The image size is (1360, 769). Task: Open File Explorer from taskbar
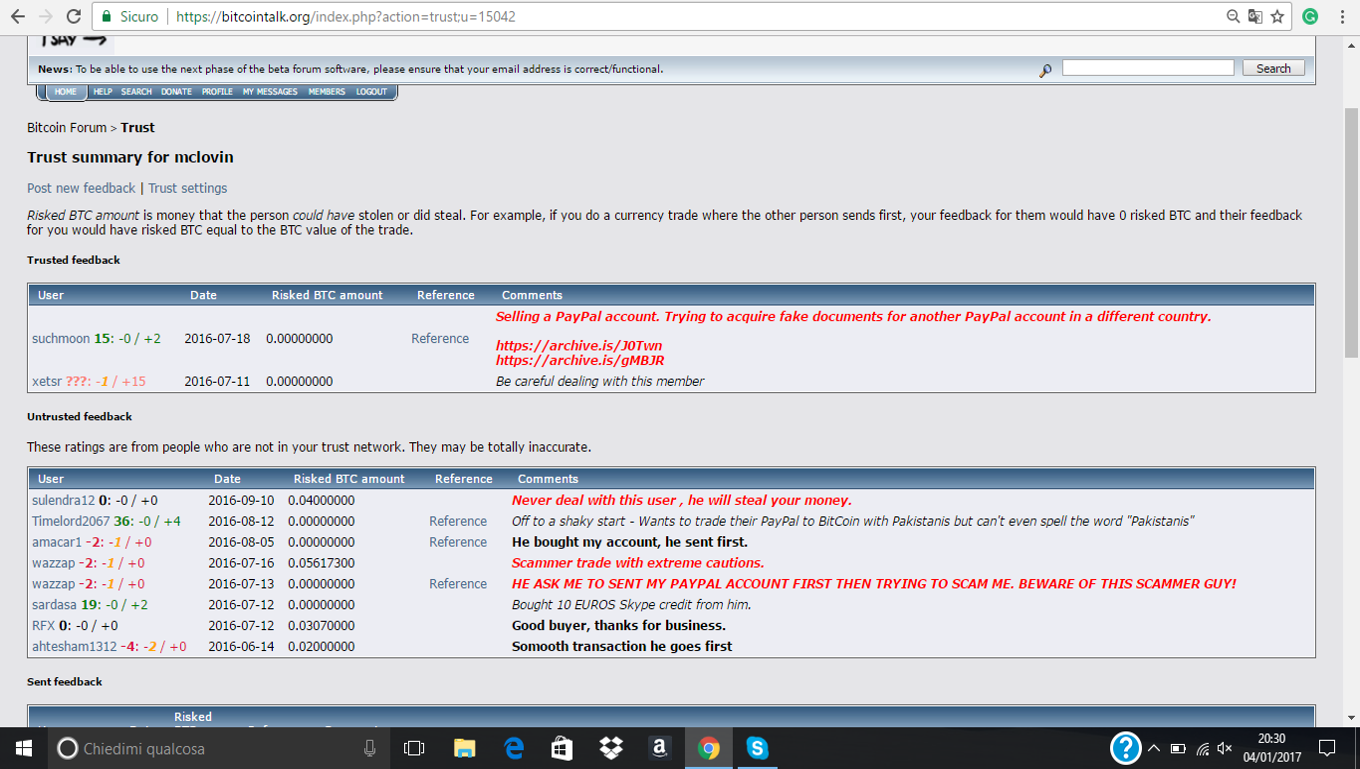[x=464, y=748]
